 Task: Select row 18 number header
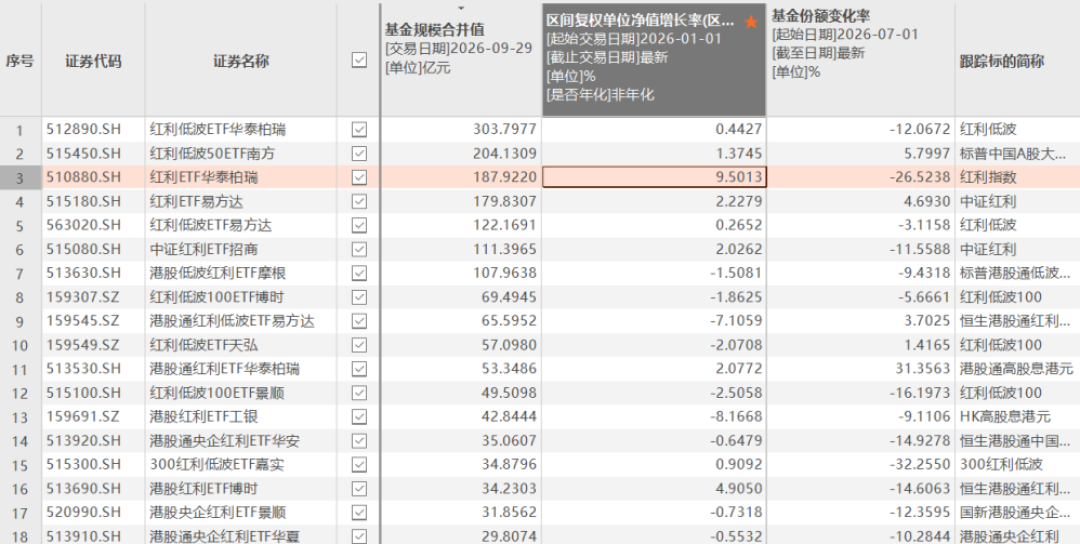point(20,536)
